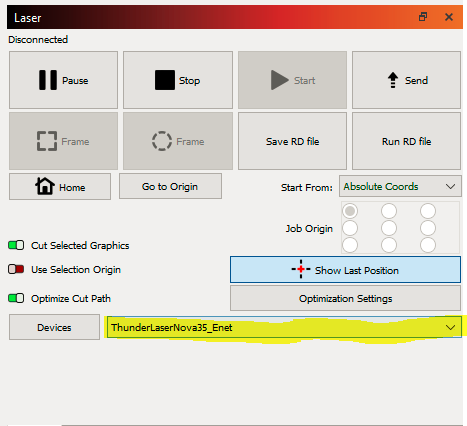
Task: Open the Start From Absolute Coords dropdown
Action: pyautogui.click(x=400, y=186)
